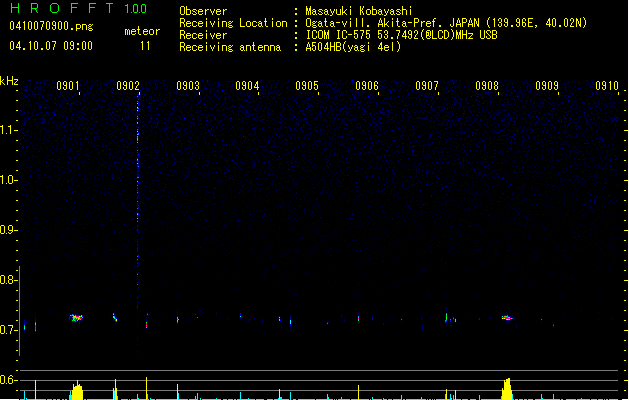
Task: Click observer name Masayuki Kobayashi
Action: click(x=359, y=11)
